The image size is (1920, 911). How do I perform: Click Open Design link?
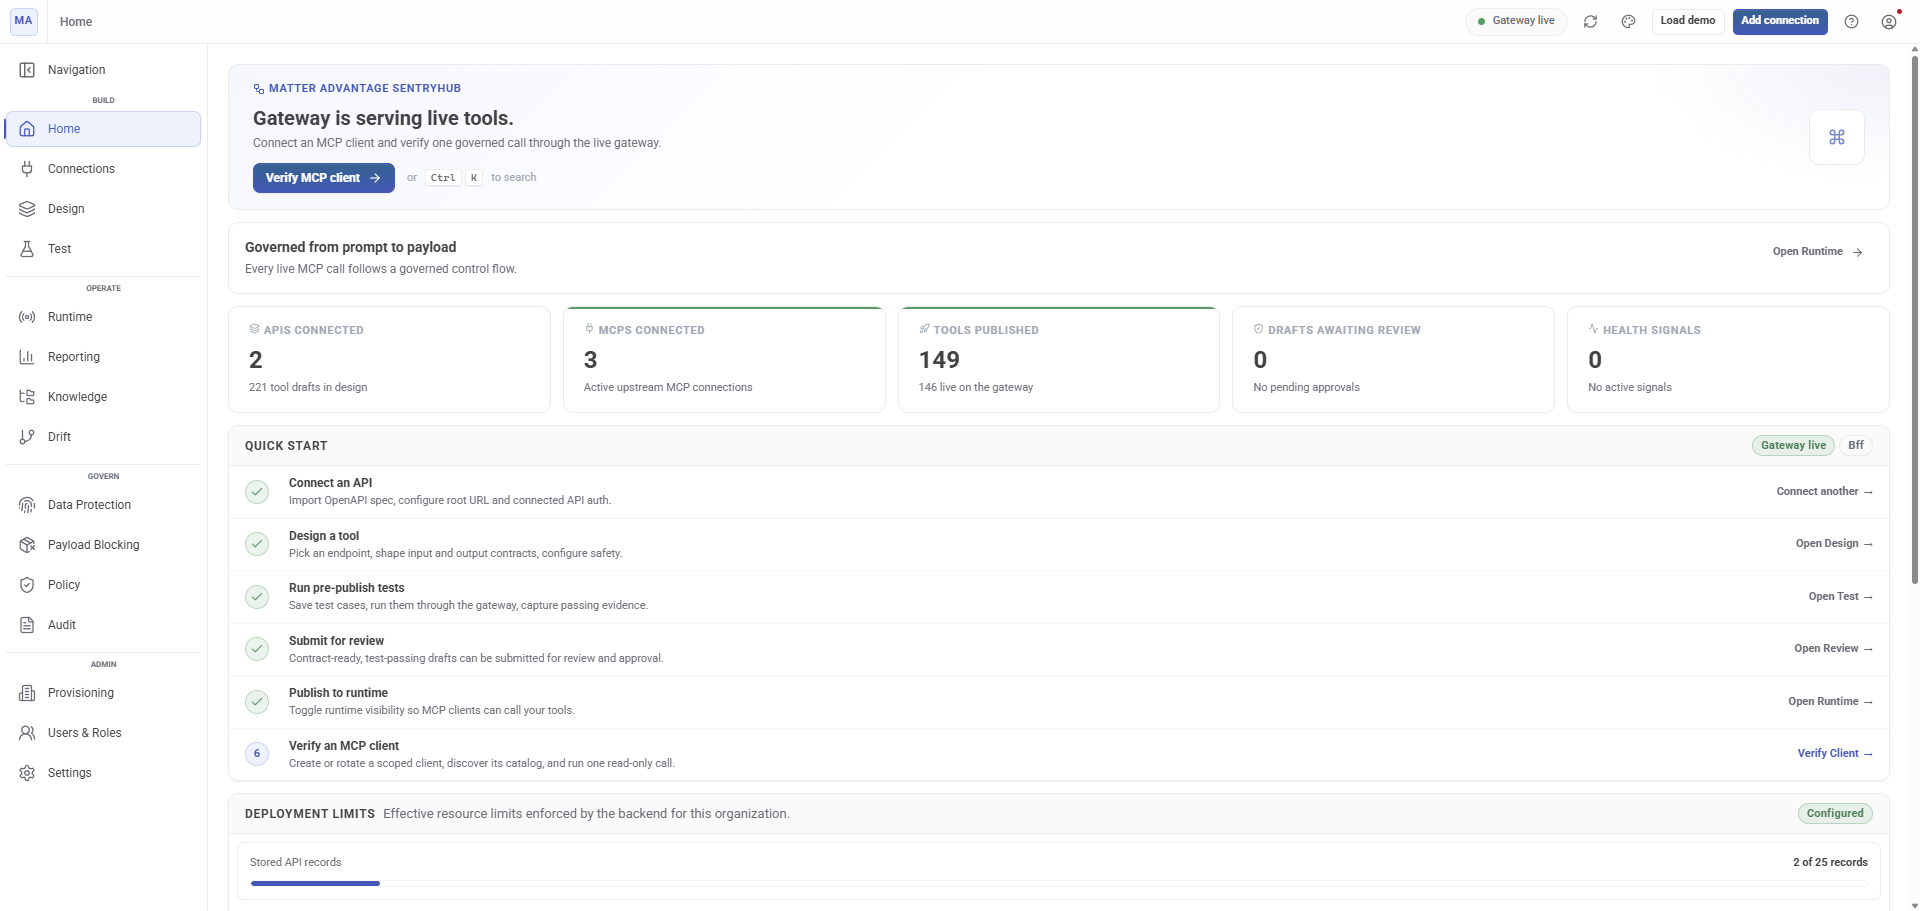click(x=1834, y=544)
